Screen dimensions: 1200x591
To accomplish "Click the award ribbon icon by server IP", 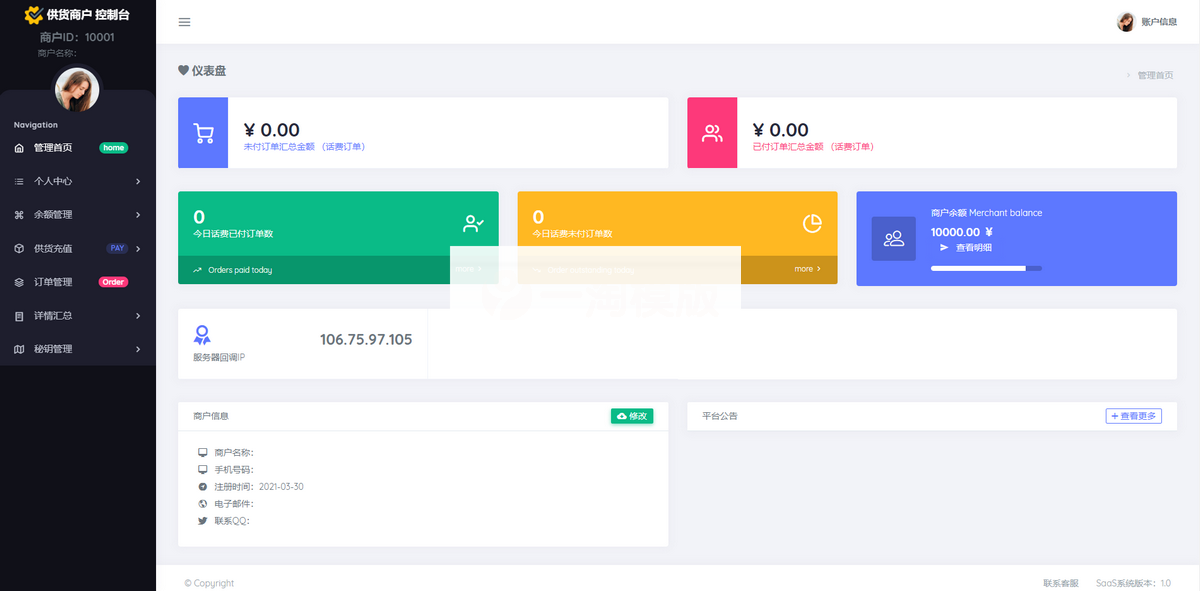I will tap(203, 335).
